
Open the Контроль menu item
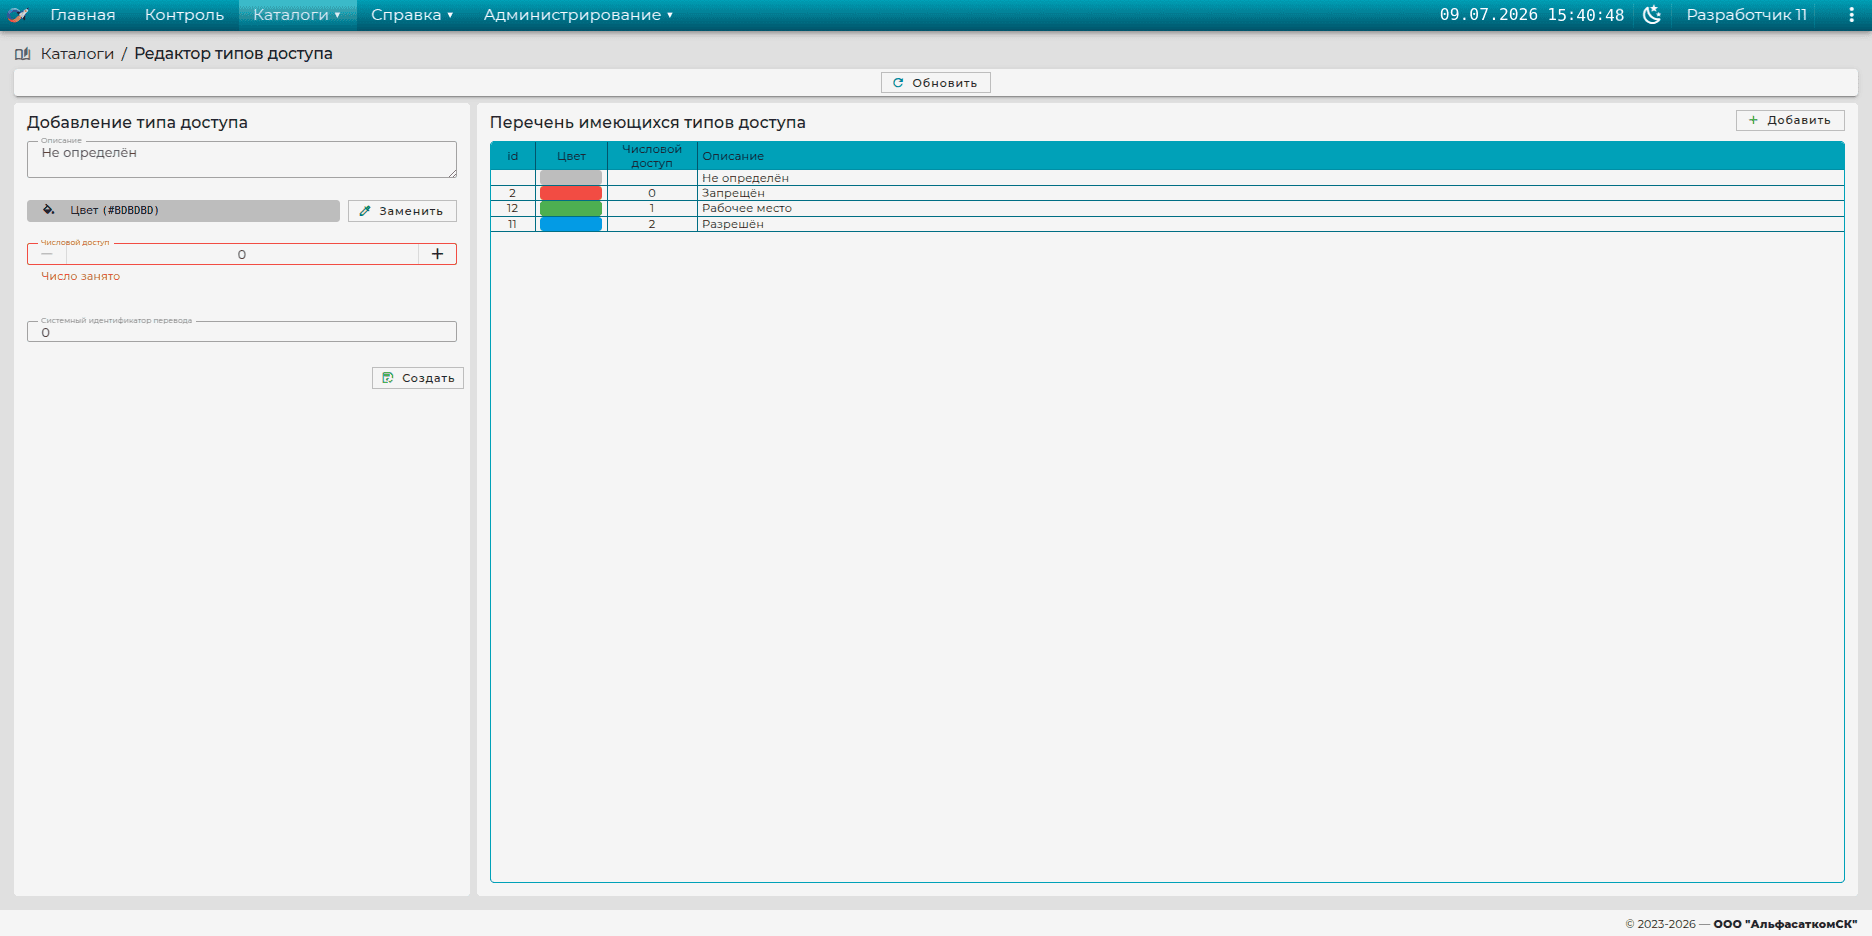(x=184, y=15)
